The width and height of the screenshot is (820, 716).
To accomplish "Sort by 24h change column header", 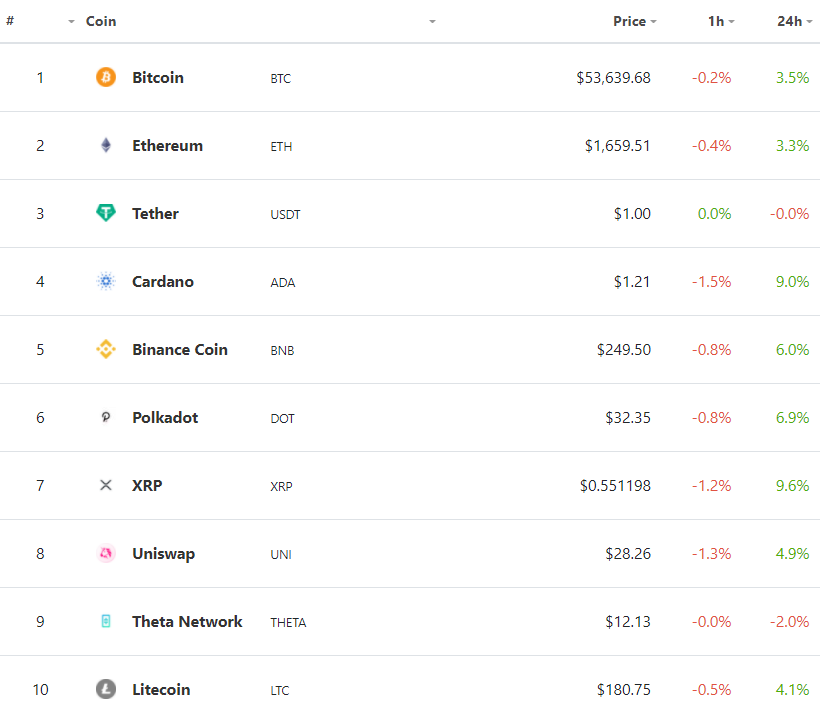I will tap(790, 21).
